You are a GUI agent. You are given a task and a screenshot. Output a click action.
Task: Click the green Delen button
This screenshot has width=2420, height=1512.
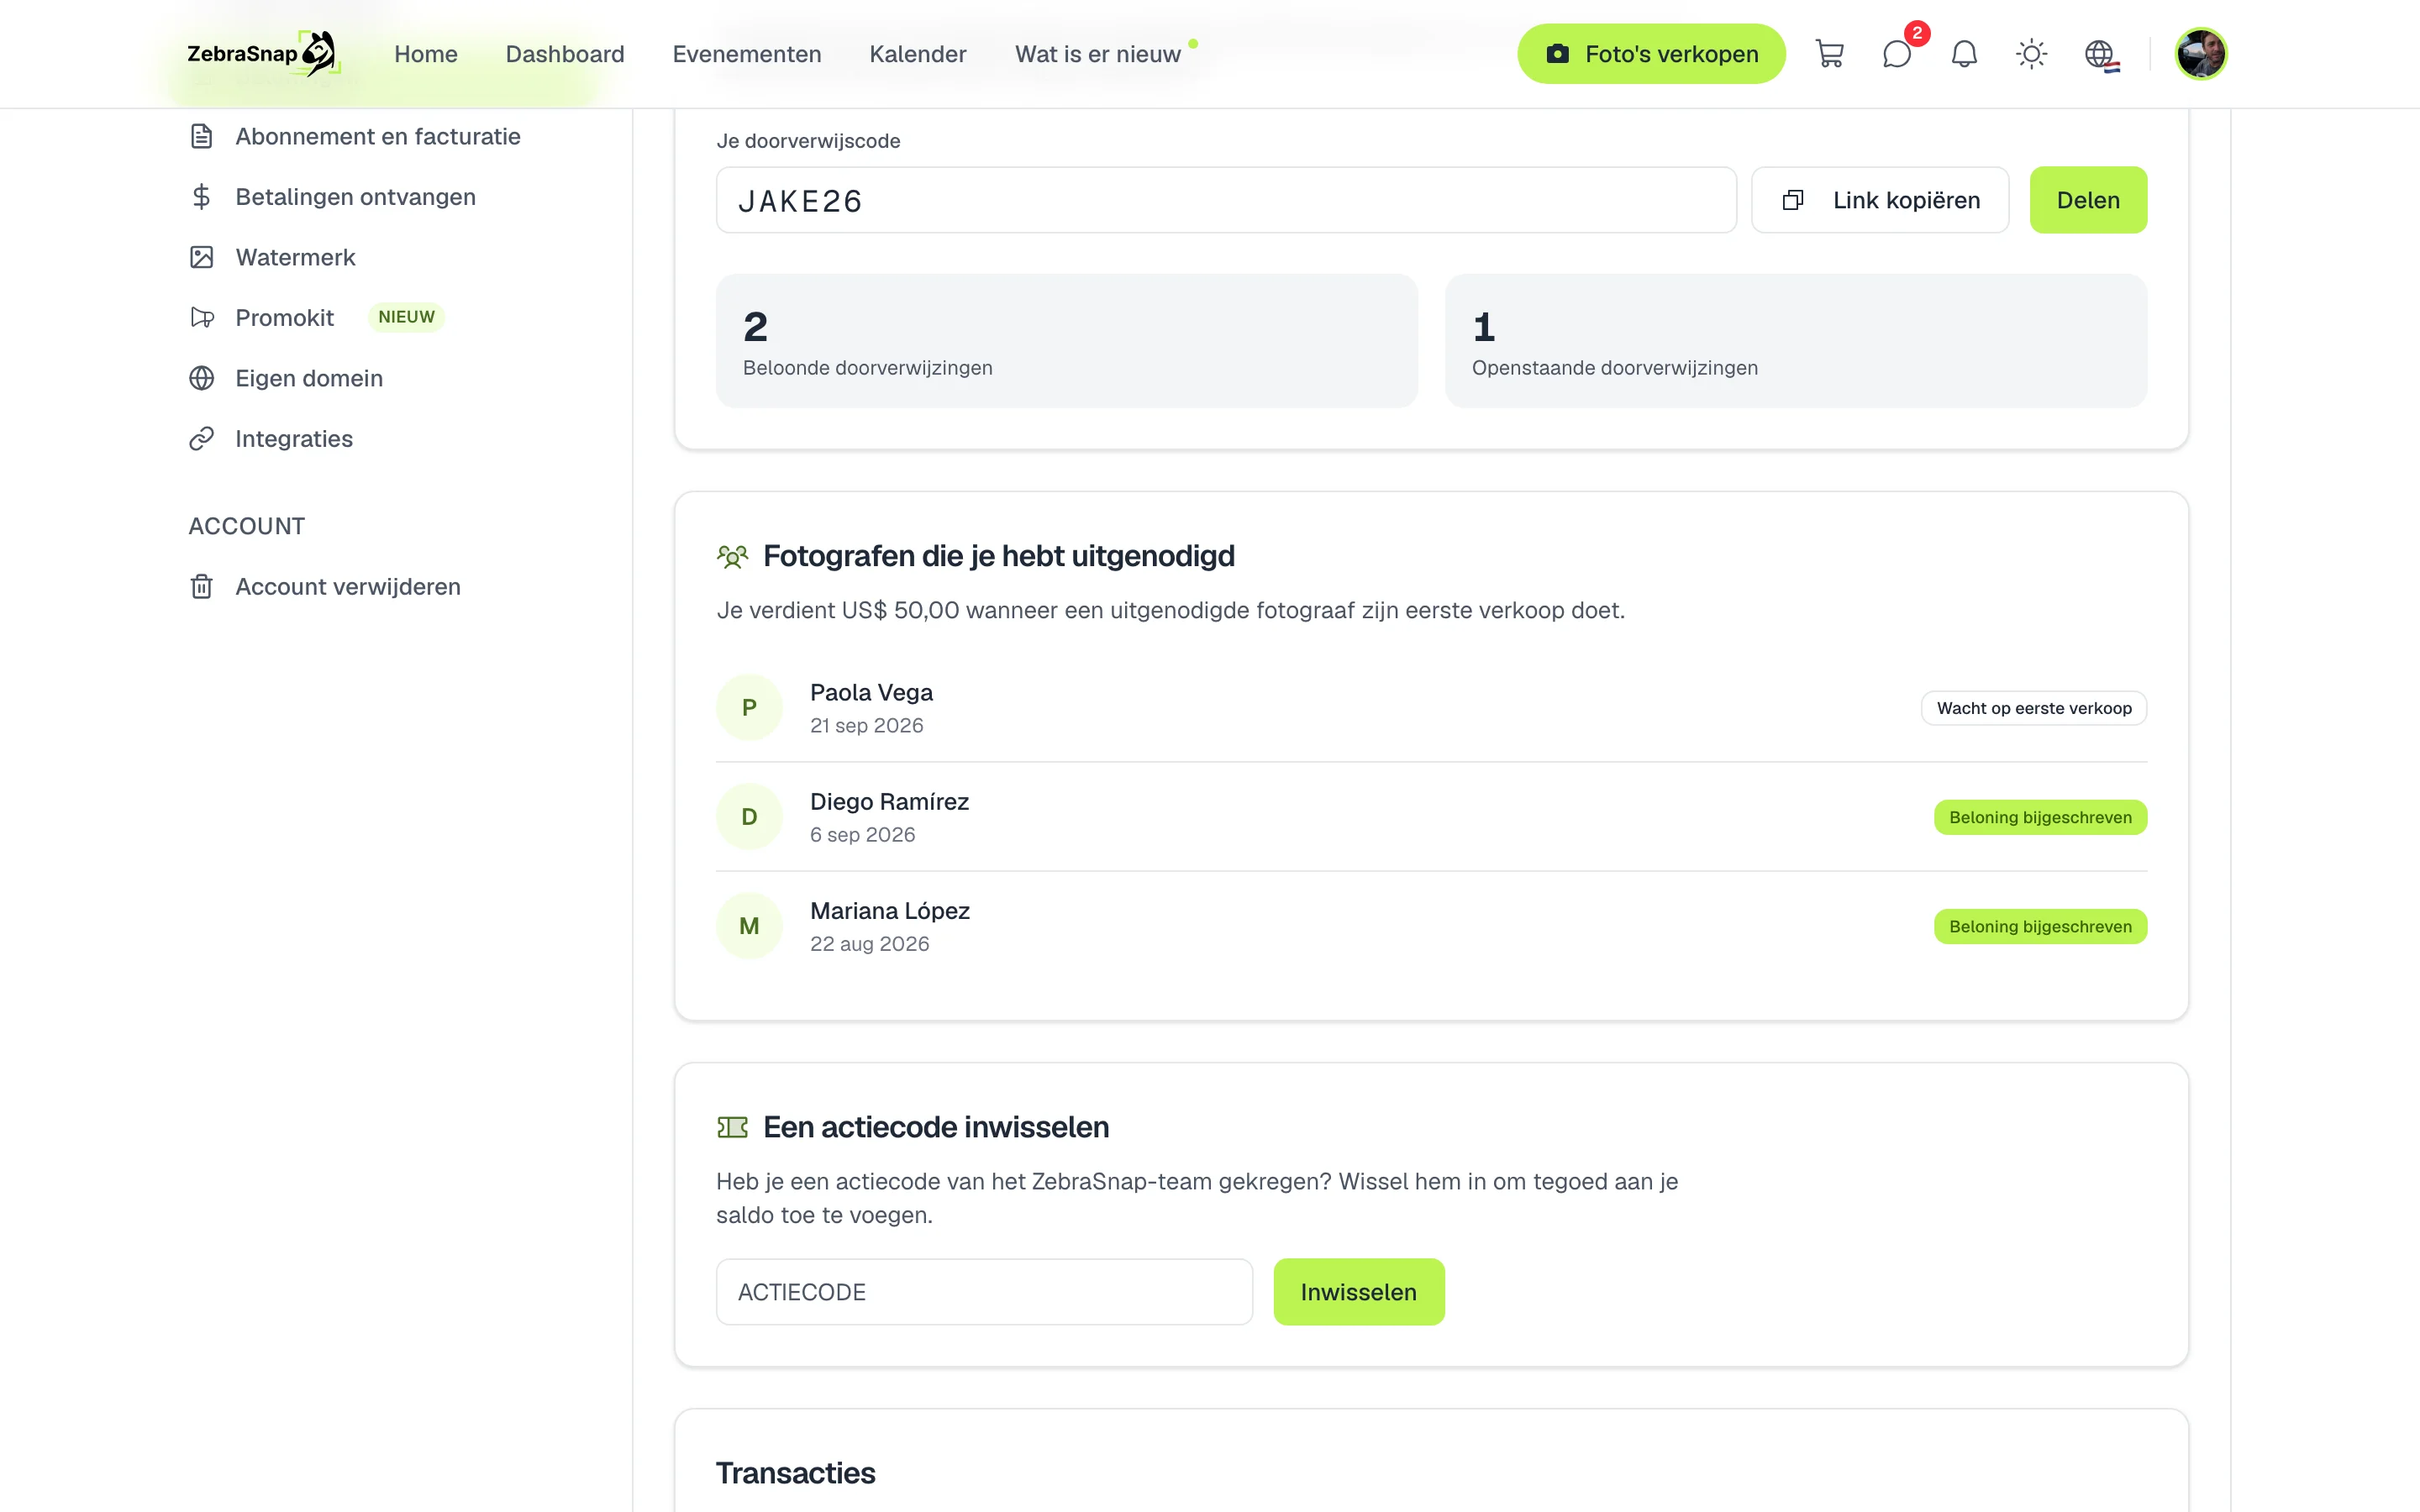pos(2088,200)
